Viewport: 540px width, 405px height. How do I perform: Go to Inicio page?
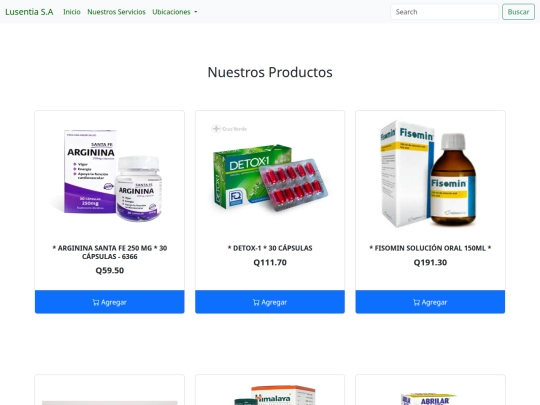(72, 12)
